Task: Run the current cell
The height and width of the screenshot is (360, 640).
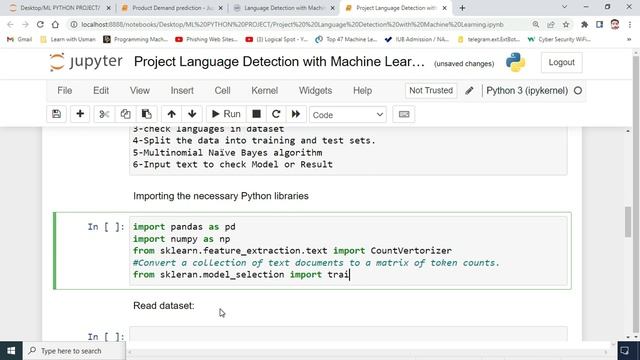Action: click(226, 114)
